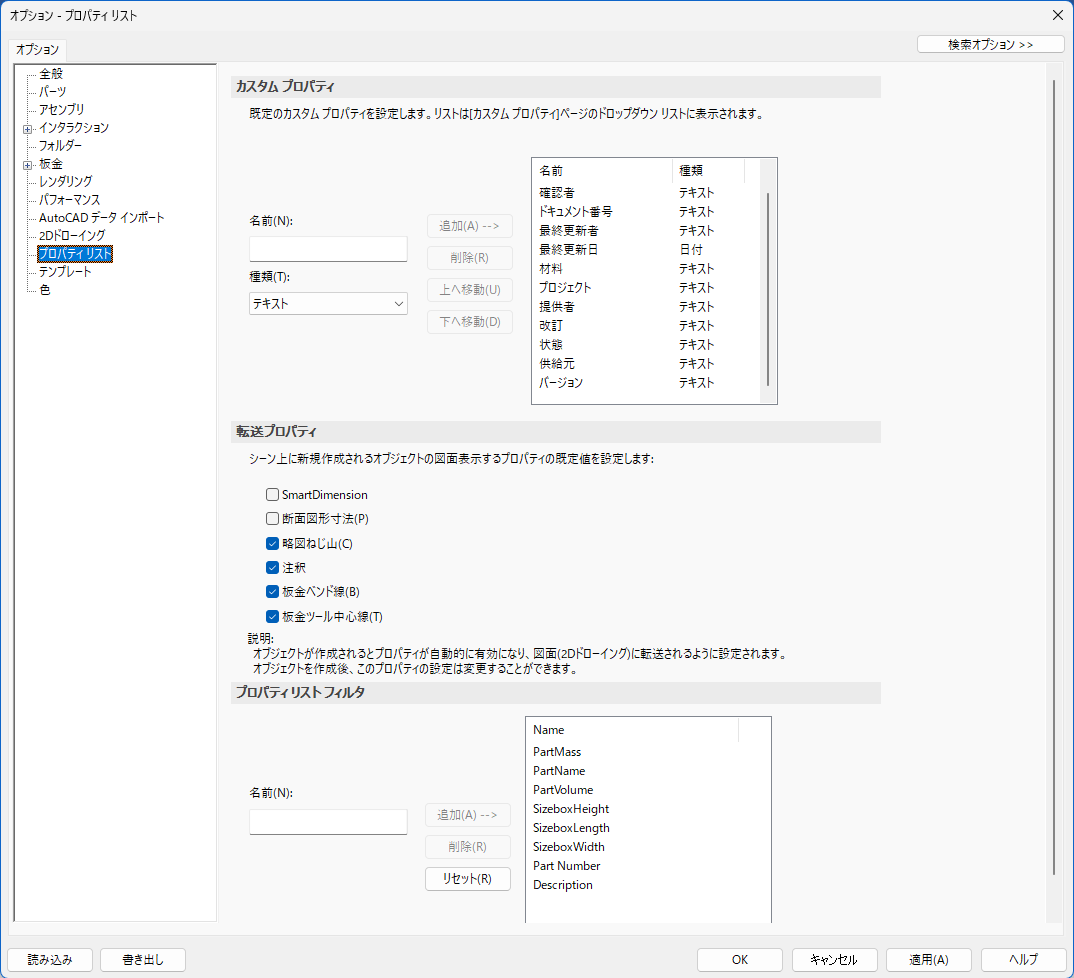Click the 適用(A) button
This screenshot has height=978, width=1074.
coord(928,960)
